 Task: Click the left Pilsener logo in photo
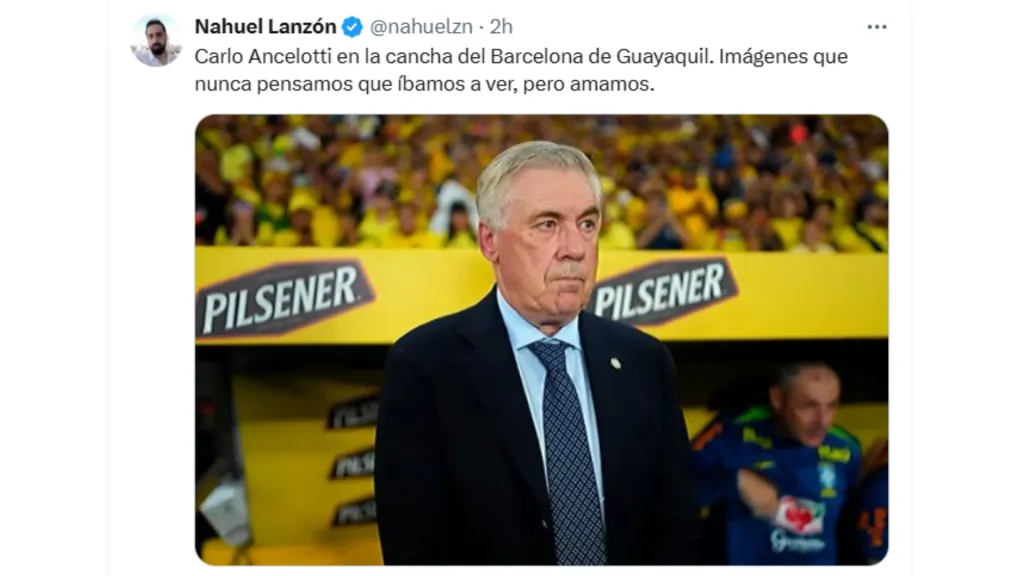click(x=284, y=299)
